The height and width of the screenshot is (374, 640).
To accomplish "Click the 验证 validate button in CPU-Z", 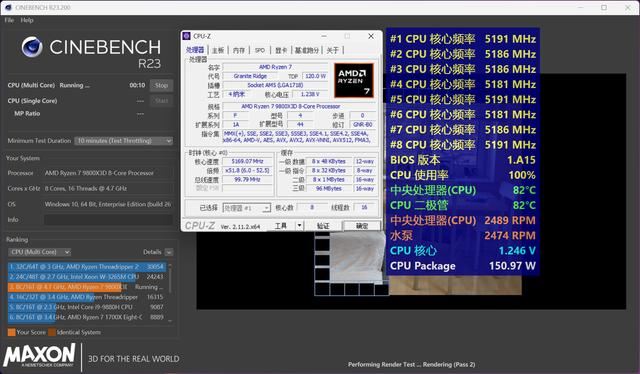I will [x=323, y=226].
